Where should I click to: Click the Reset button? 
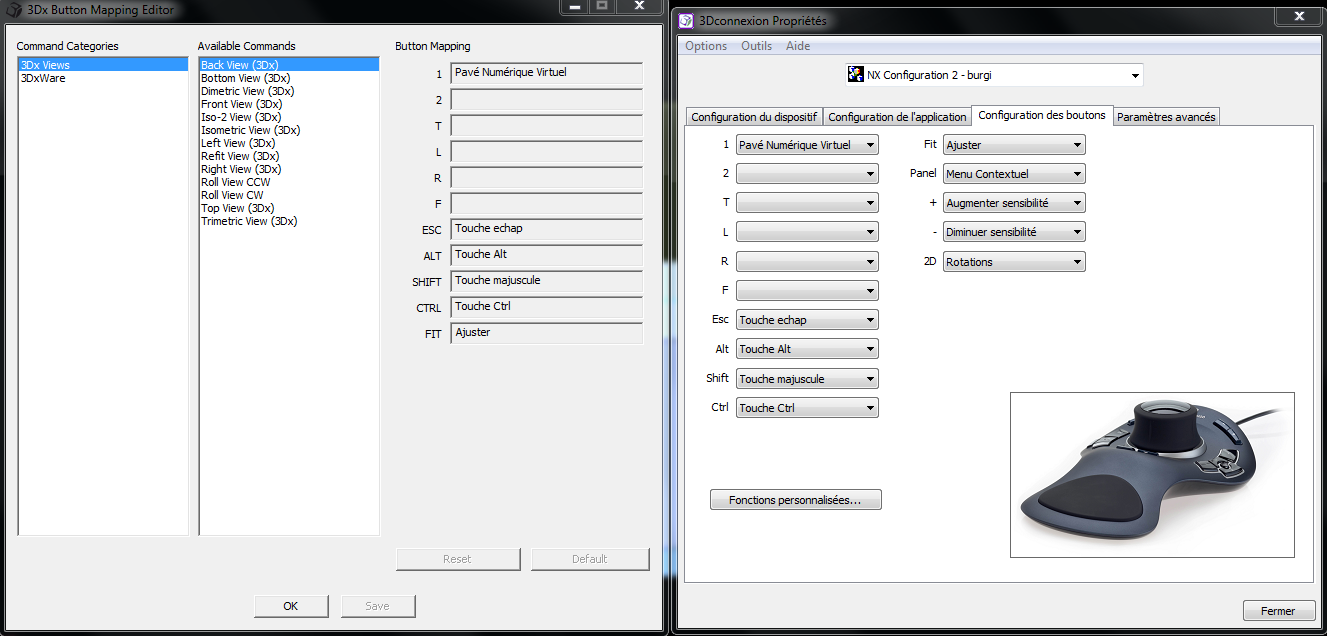point(458,559)
